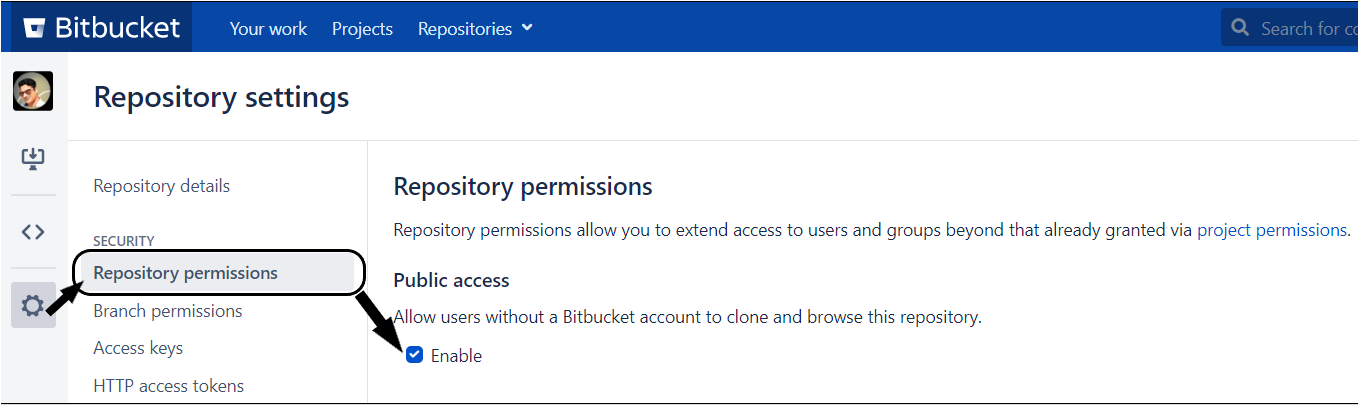Select Repository details in settings sidebar
This screenshot has height=406, width=1359.
pyautogui.click(x=162, y=186)
